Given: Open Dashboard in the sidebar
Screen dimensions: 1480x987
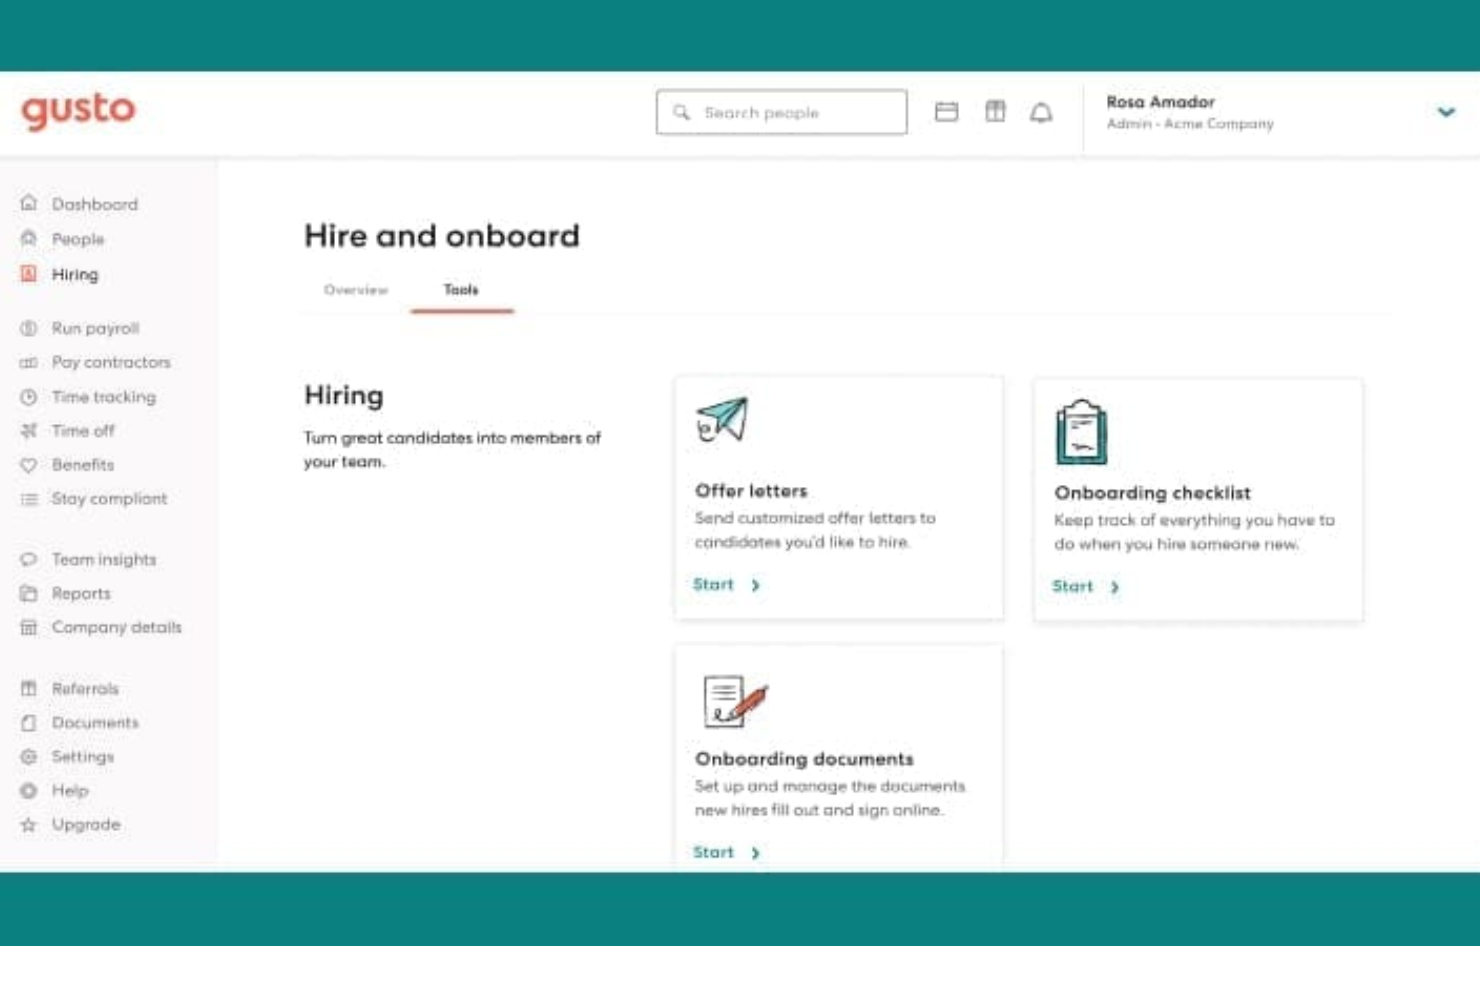Looking at the screenshot, I should tap(95, 204).
